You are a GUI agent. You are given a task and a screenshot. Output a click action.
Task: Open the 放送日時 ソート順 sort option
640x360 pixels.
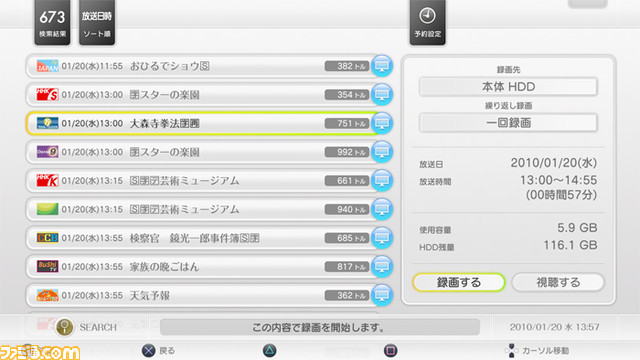[97, 22]
